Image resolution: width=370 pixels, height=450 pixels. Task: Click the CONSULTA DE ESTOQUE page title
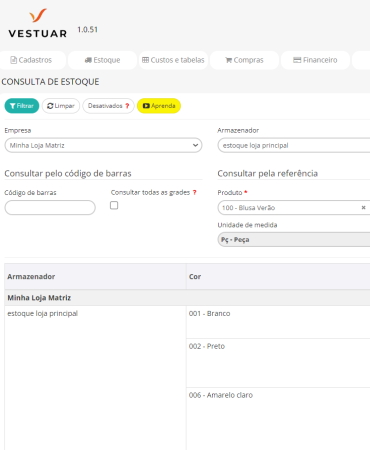[50, 82]
